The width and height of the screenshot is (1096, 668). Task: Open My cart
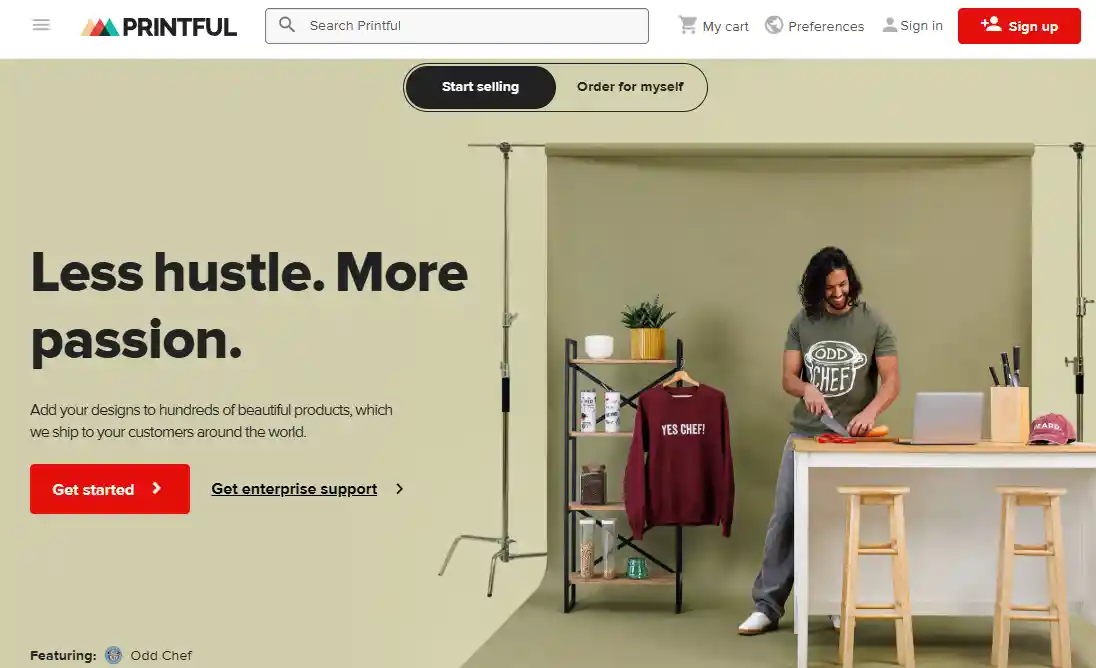tap(714, 26)
